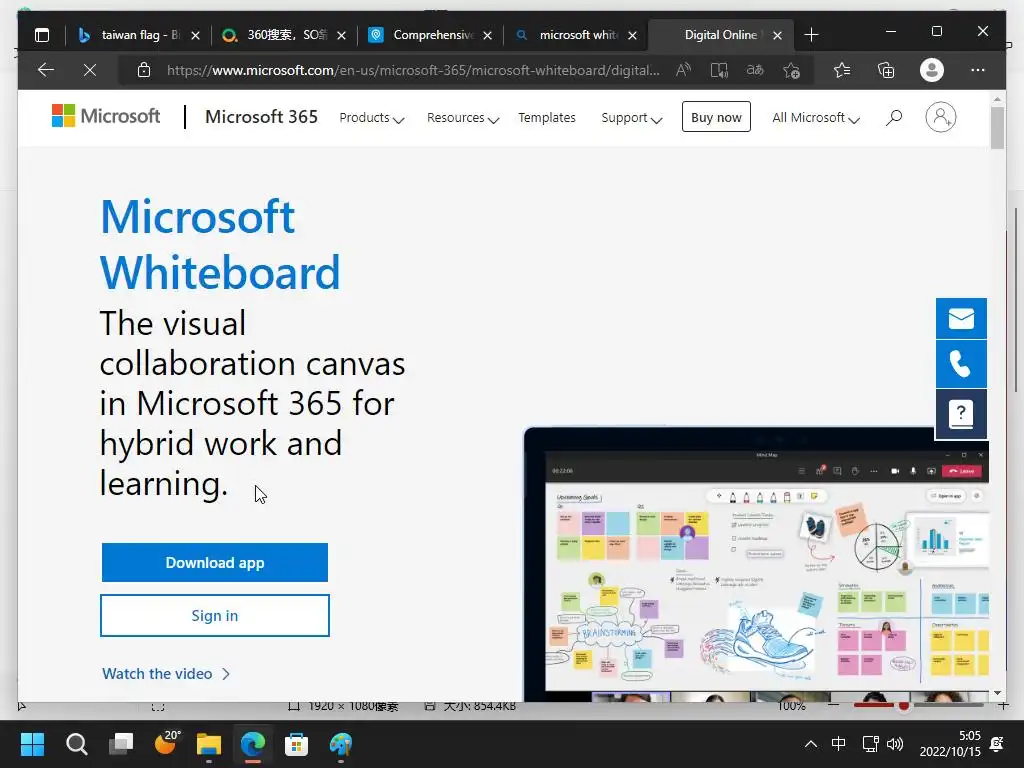Open the Watch the video link
Viewport: 1024px width, 768px height.
[x=166, y=673]
